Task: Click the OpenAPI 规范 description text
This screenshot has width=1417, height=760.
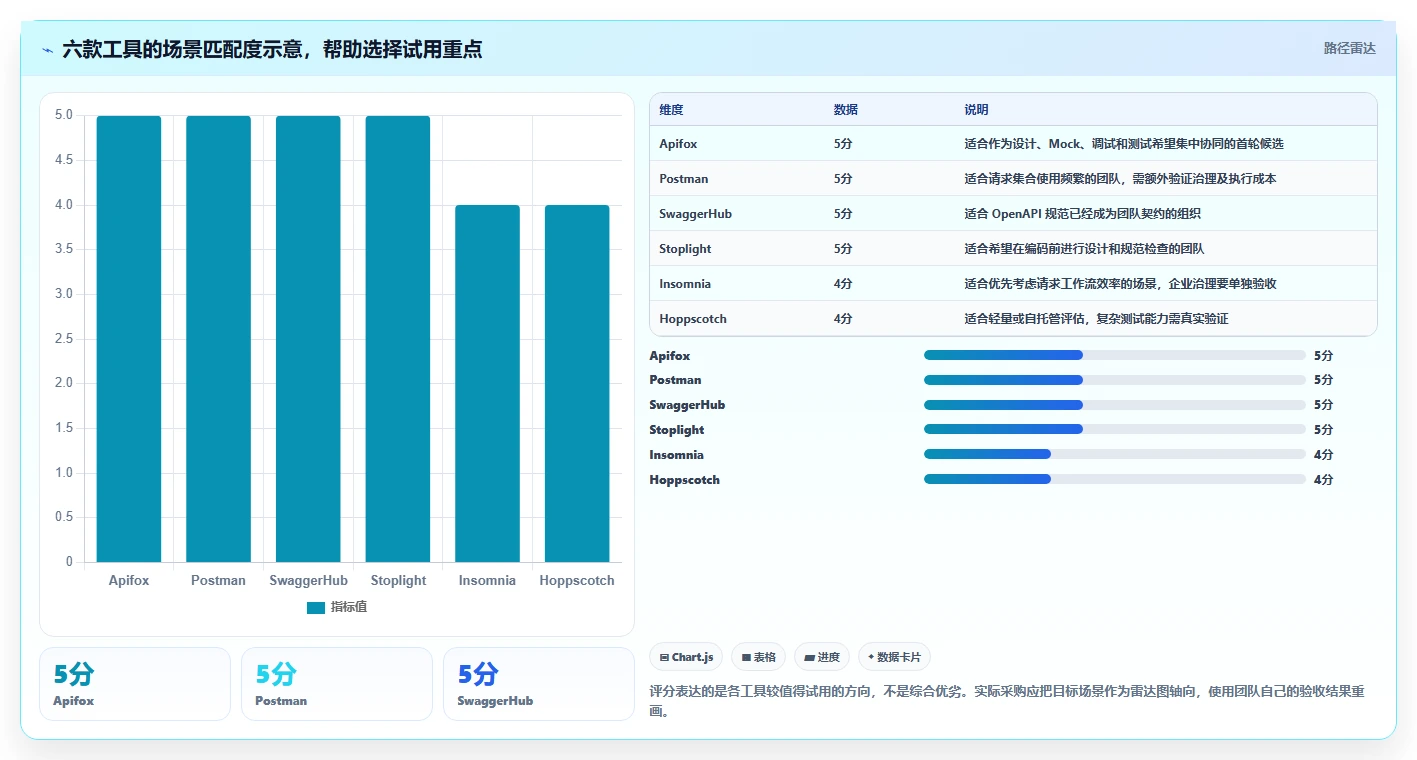Action: coord(1083,214)
